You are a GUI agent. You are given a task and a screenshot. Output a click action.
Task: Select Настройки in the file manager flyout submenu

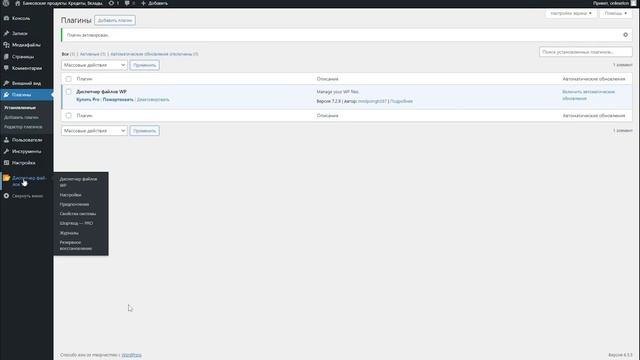(71, 195)
